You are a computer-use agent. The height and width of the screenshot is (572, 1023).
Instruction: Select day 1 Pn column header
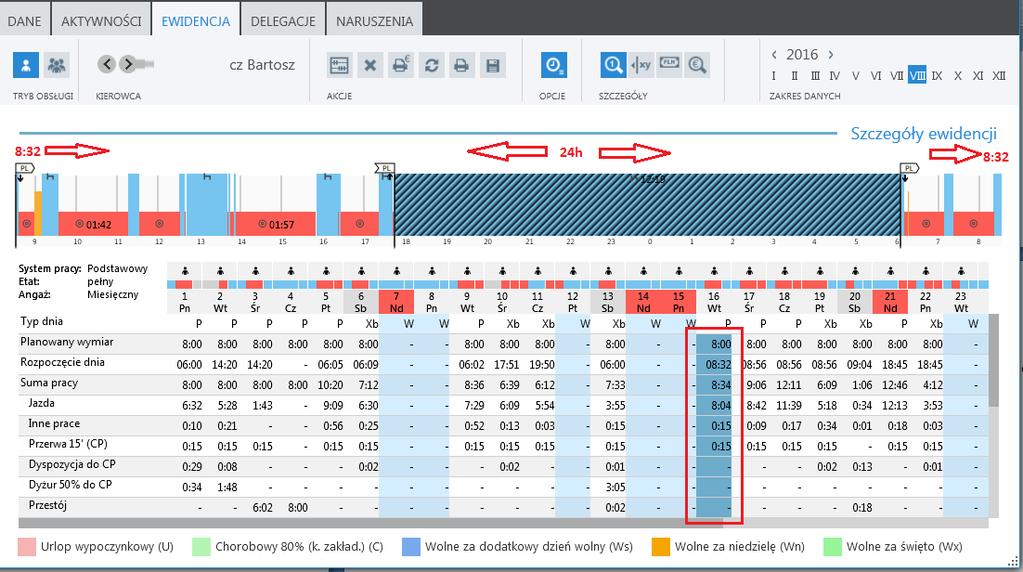tap(185, 302)
